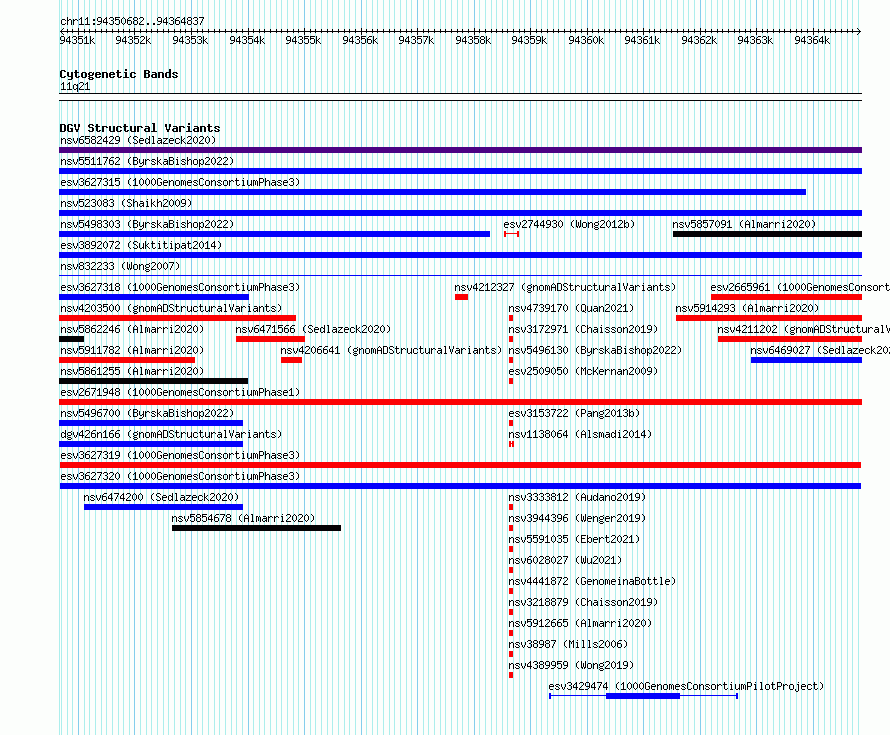Select nsv5914293 (Almarri2020) label
The height and width of the screenshot is (735, 890).
pos(747,308)
